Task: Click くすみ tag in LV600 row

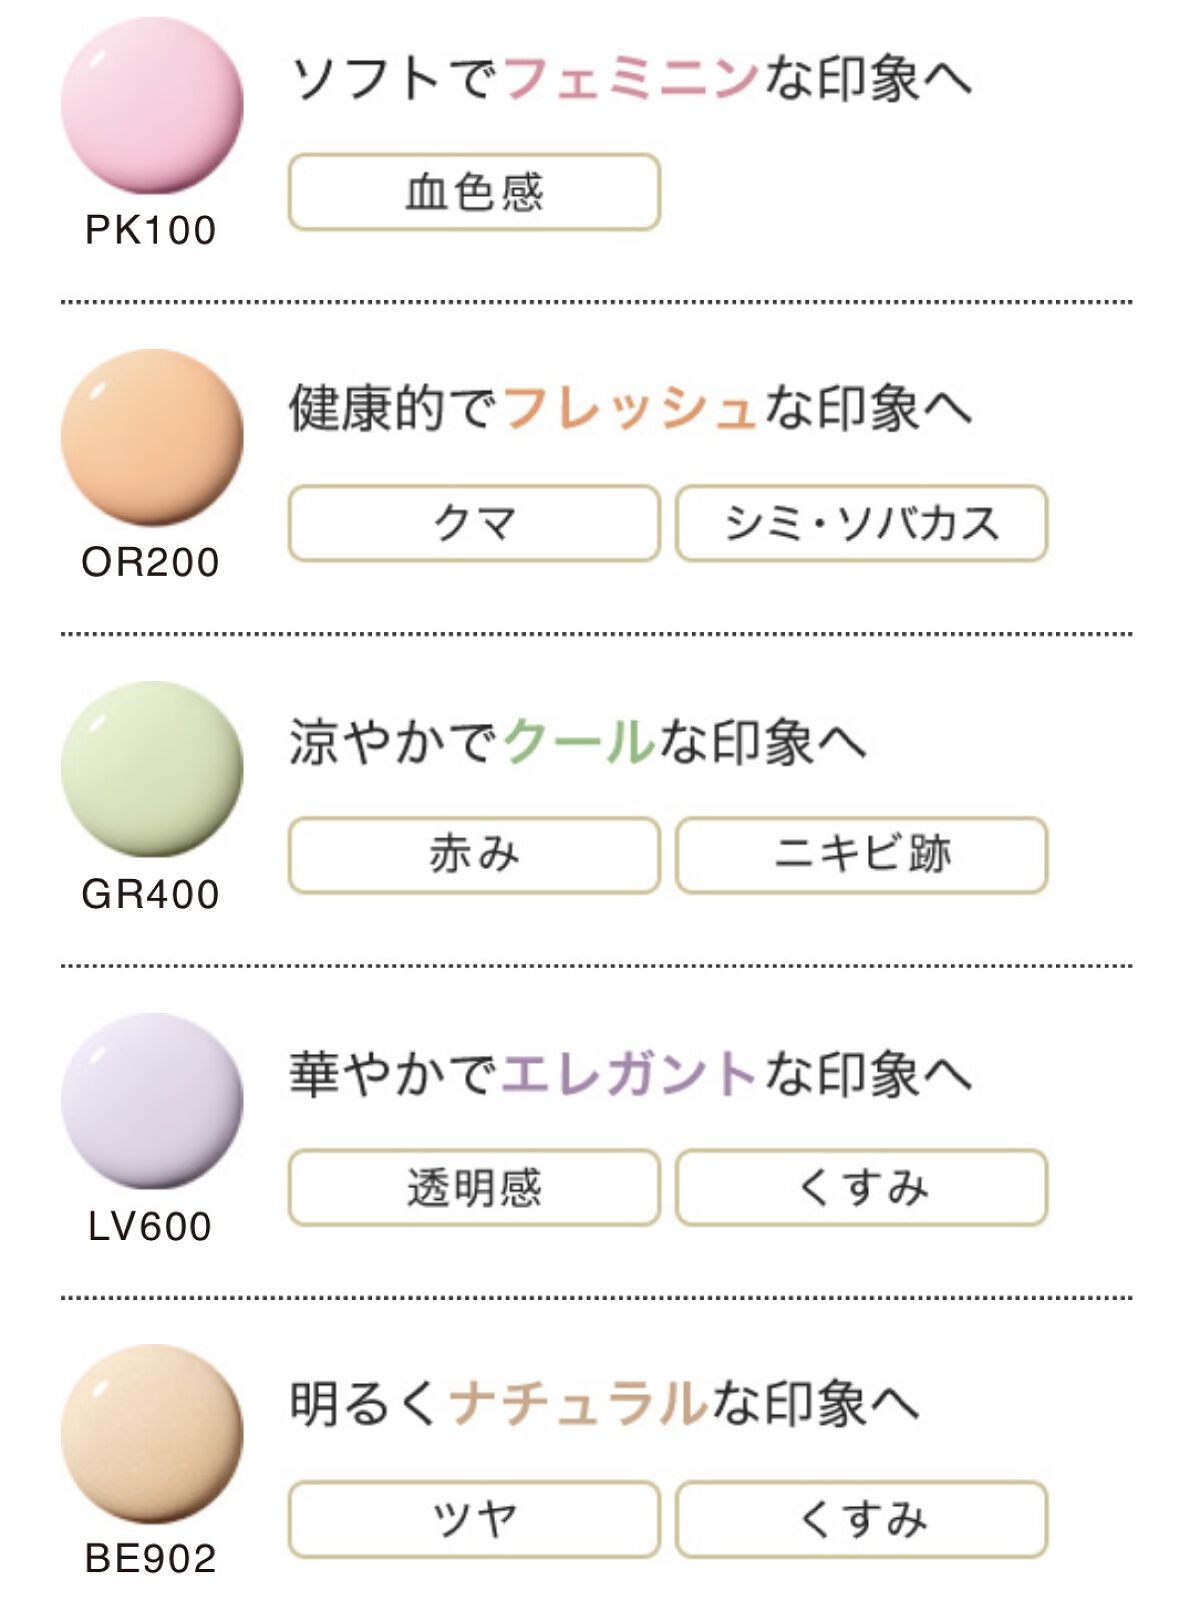Action: (x=861, y=1187)
